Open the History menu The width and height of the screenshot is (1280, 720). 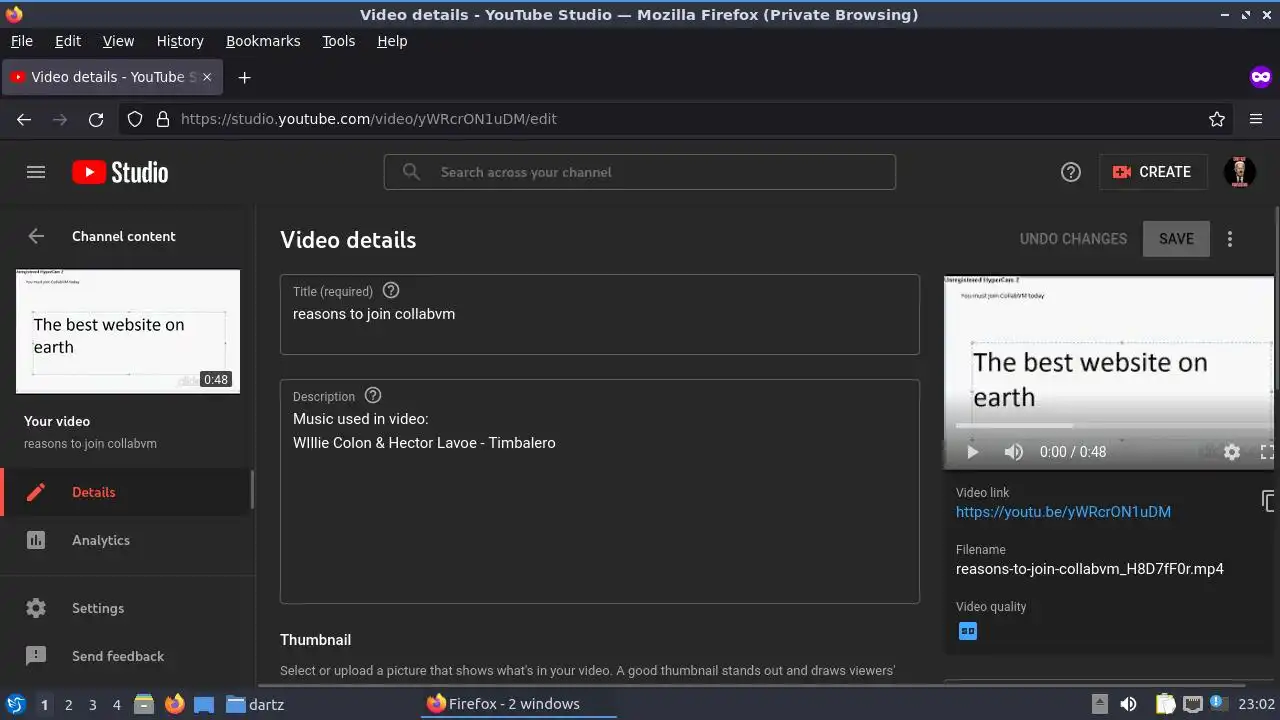coord(180,41)
